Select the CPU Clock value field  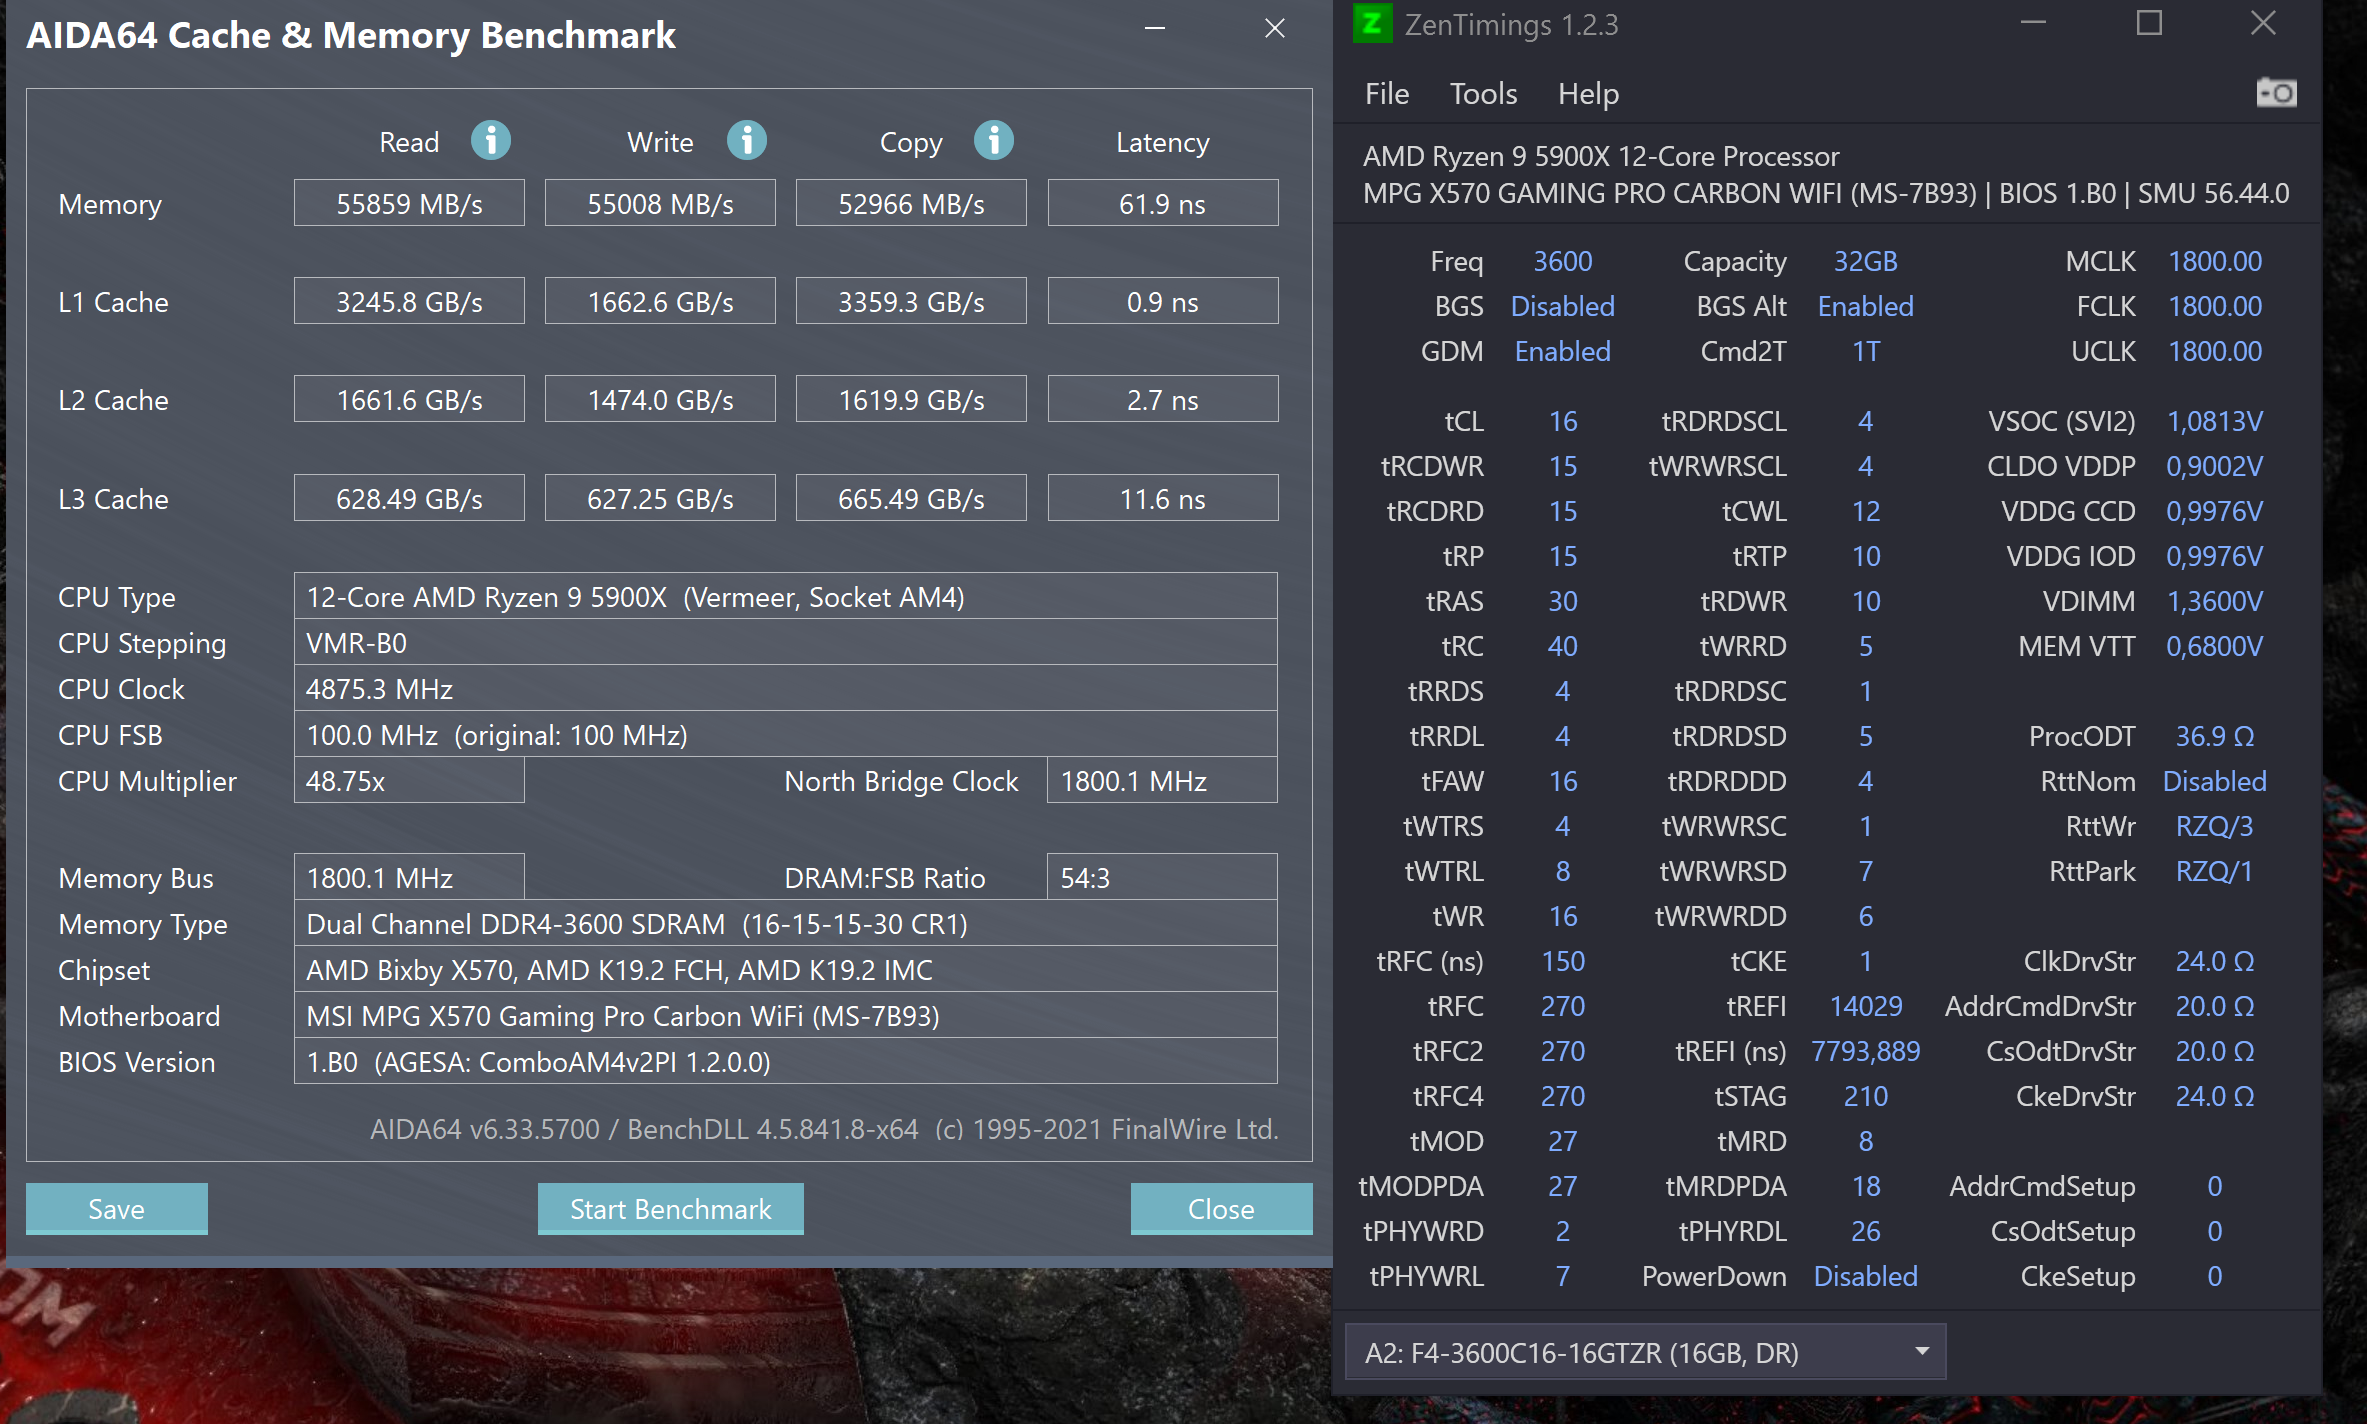coord(785,689)
